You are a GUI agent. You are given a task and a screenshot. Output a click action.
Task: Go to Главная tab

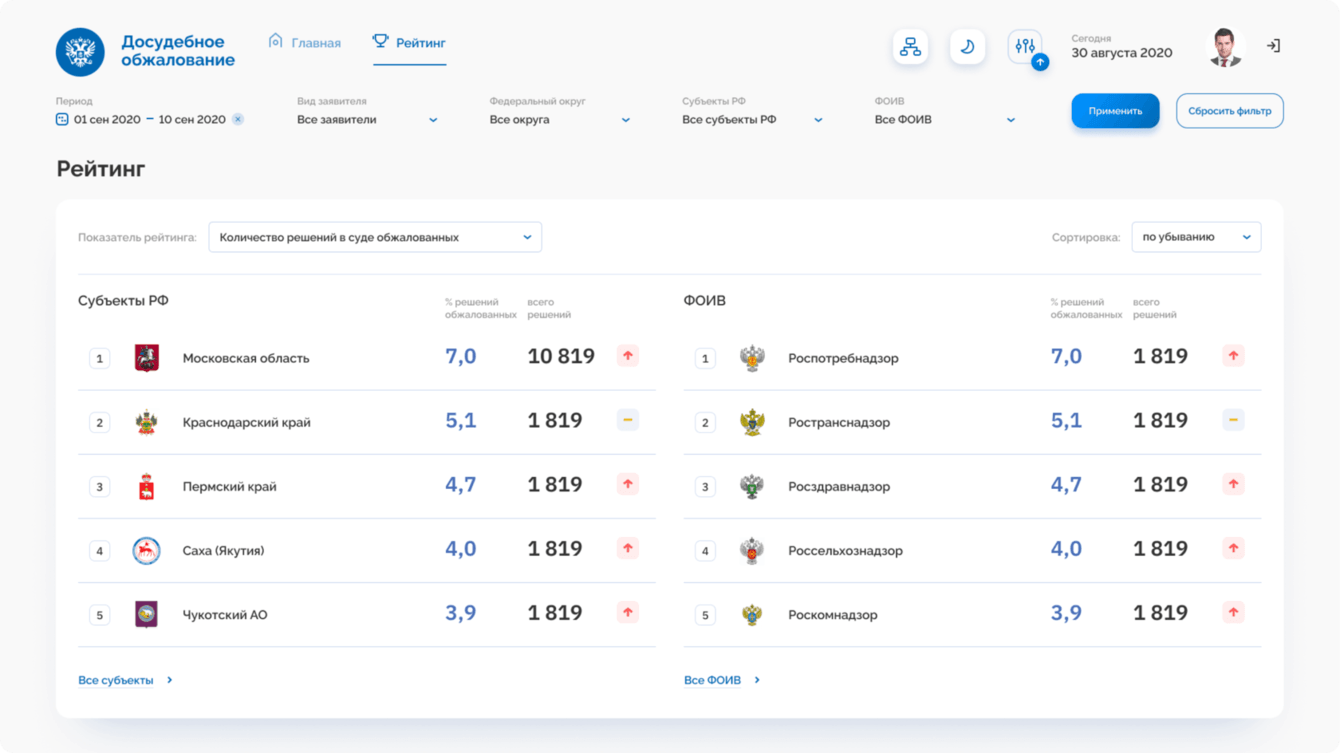click(305, 43)
